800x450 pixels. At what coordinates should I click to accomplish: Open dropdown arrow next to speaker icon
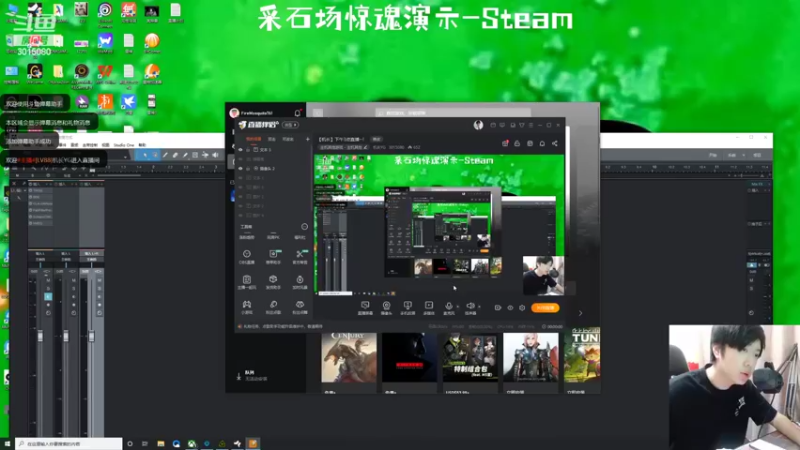[479, 307]
